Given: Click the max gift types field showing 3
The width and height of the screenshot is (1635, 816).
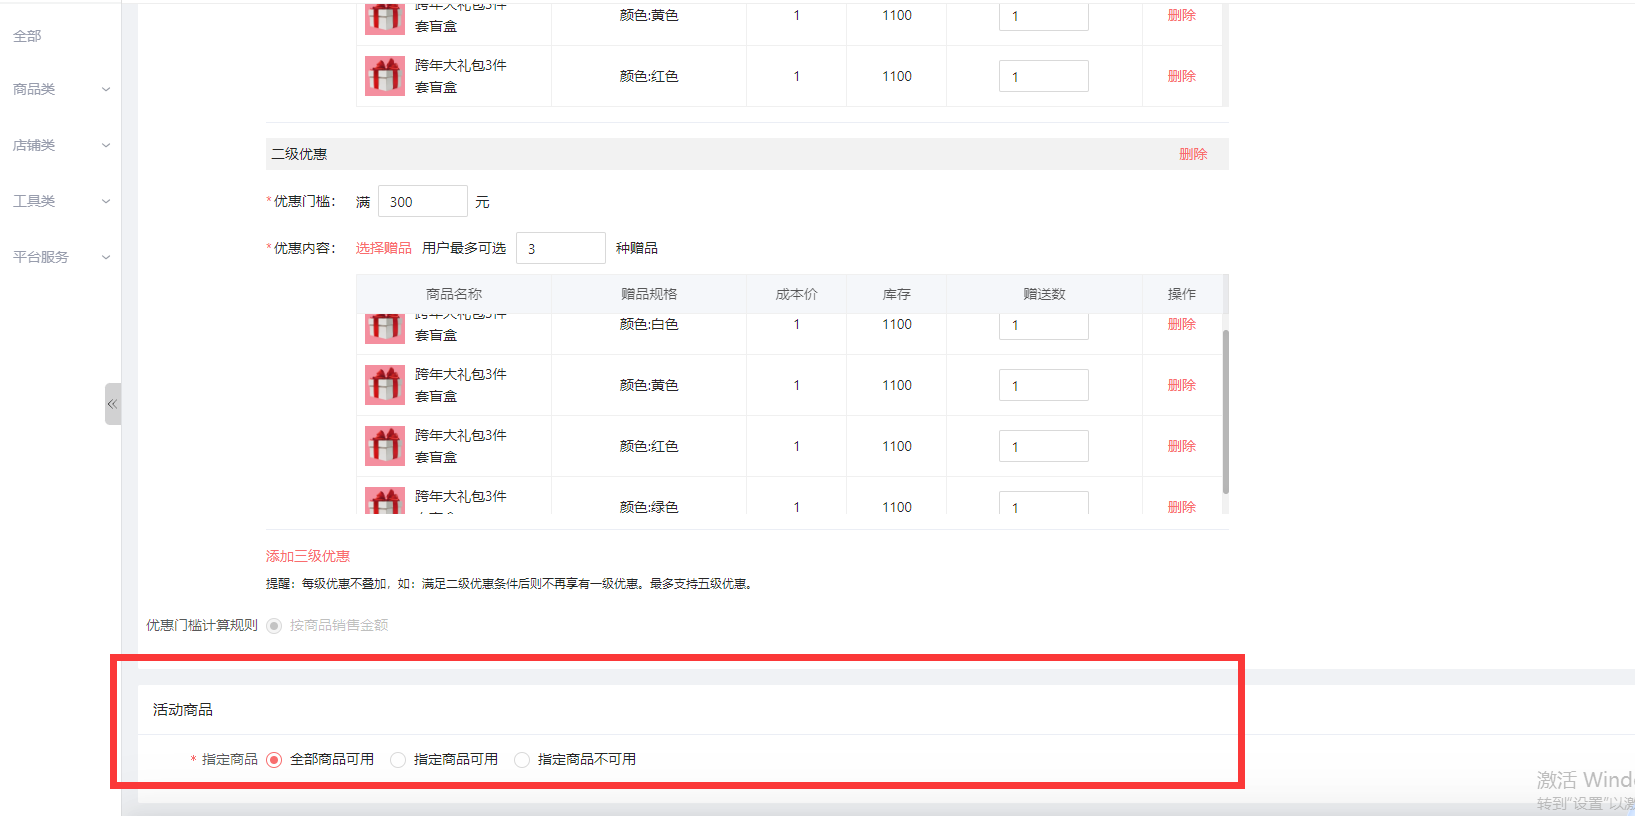Looking at the screenshot, I should [560, 249].
